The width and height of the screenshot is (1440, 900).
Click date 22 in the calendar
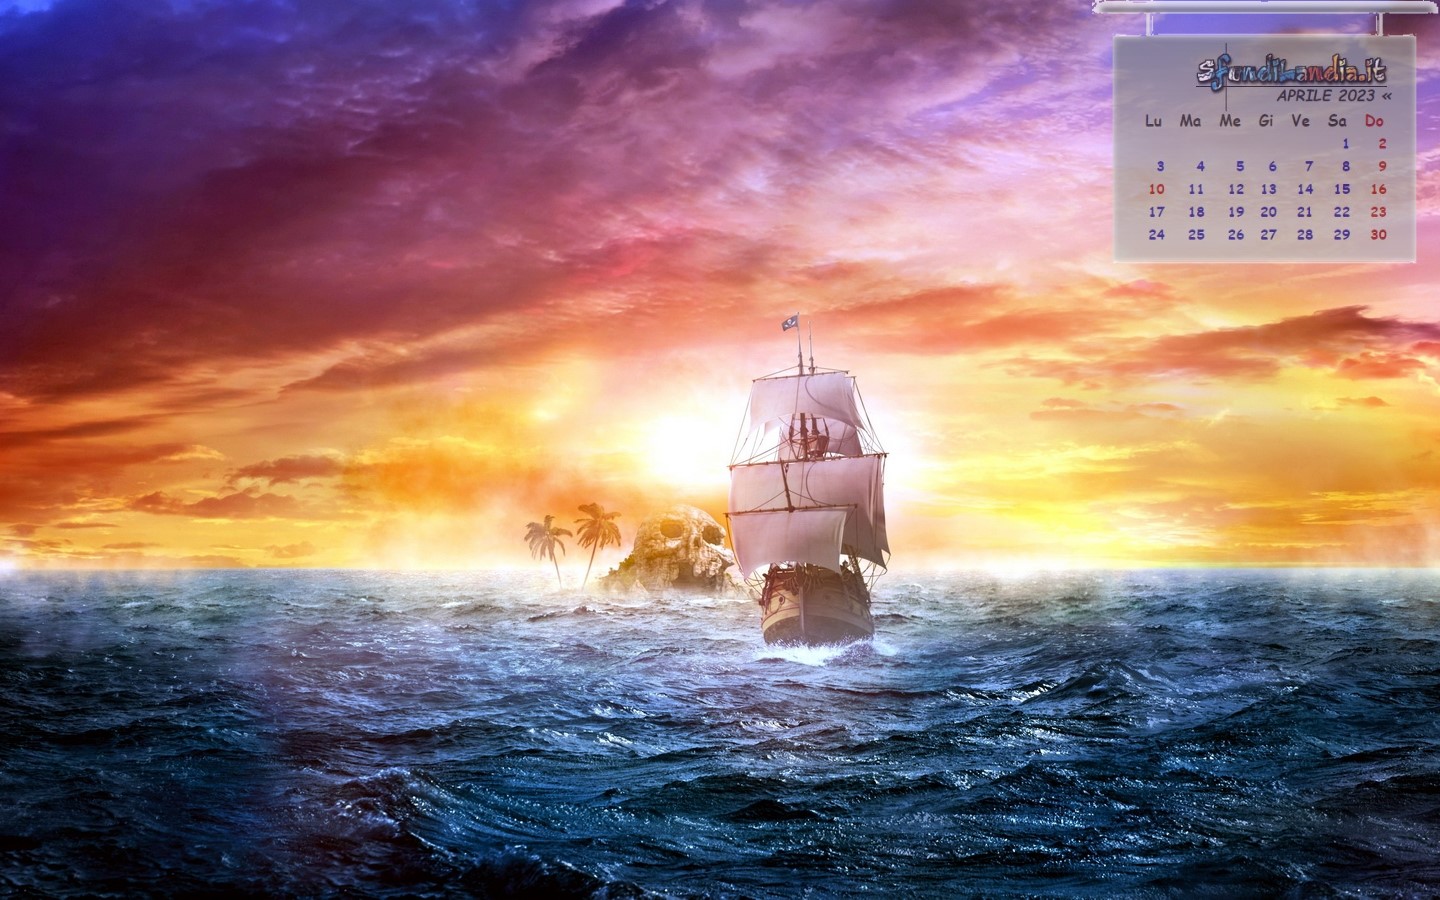(1342, 211)
